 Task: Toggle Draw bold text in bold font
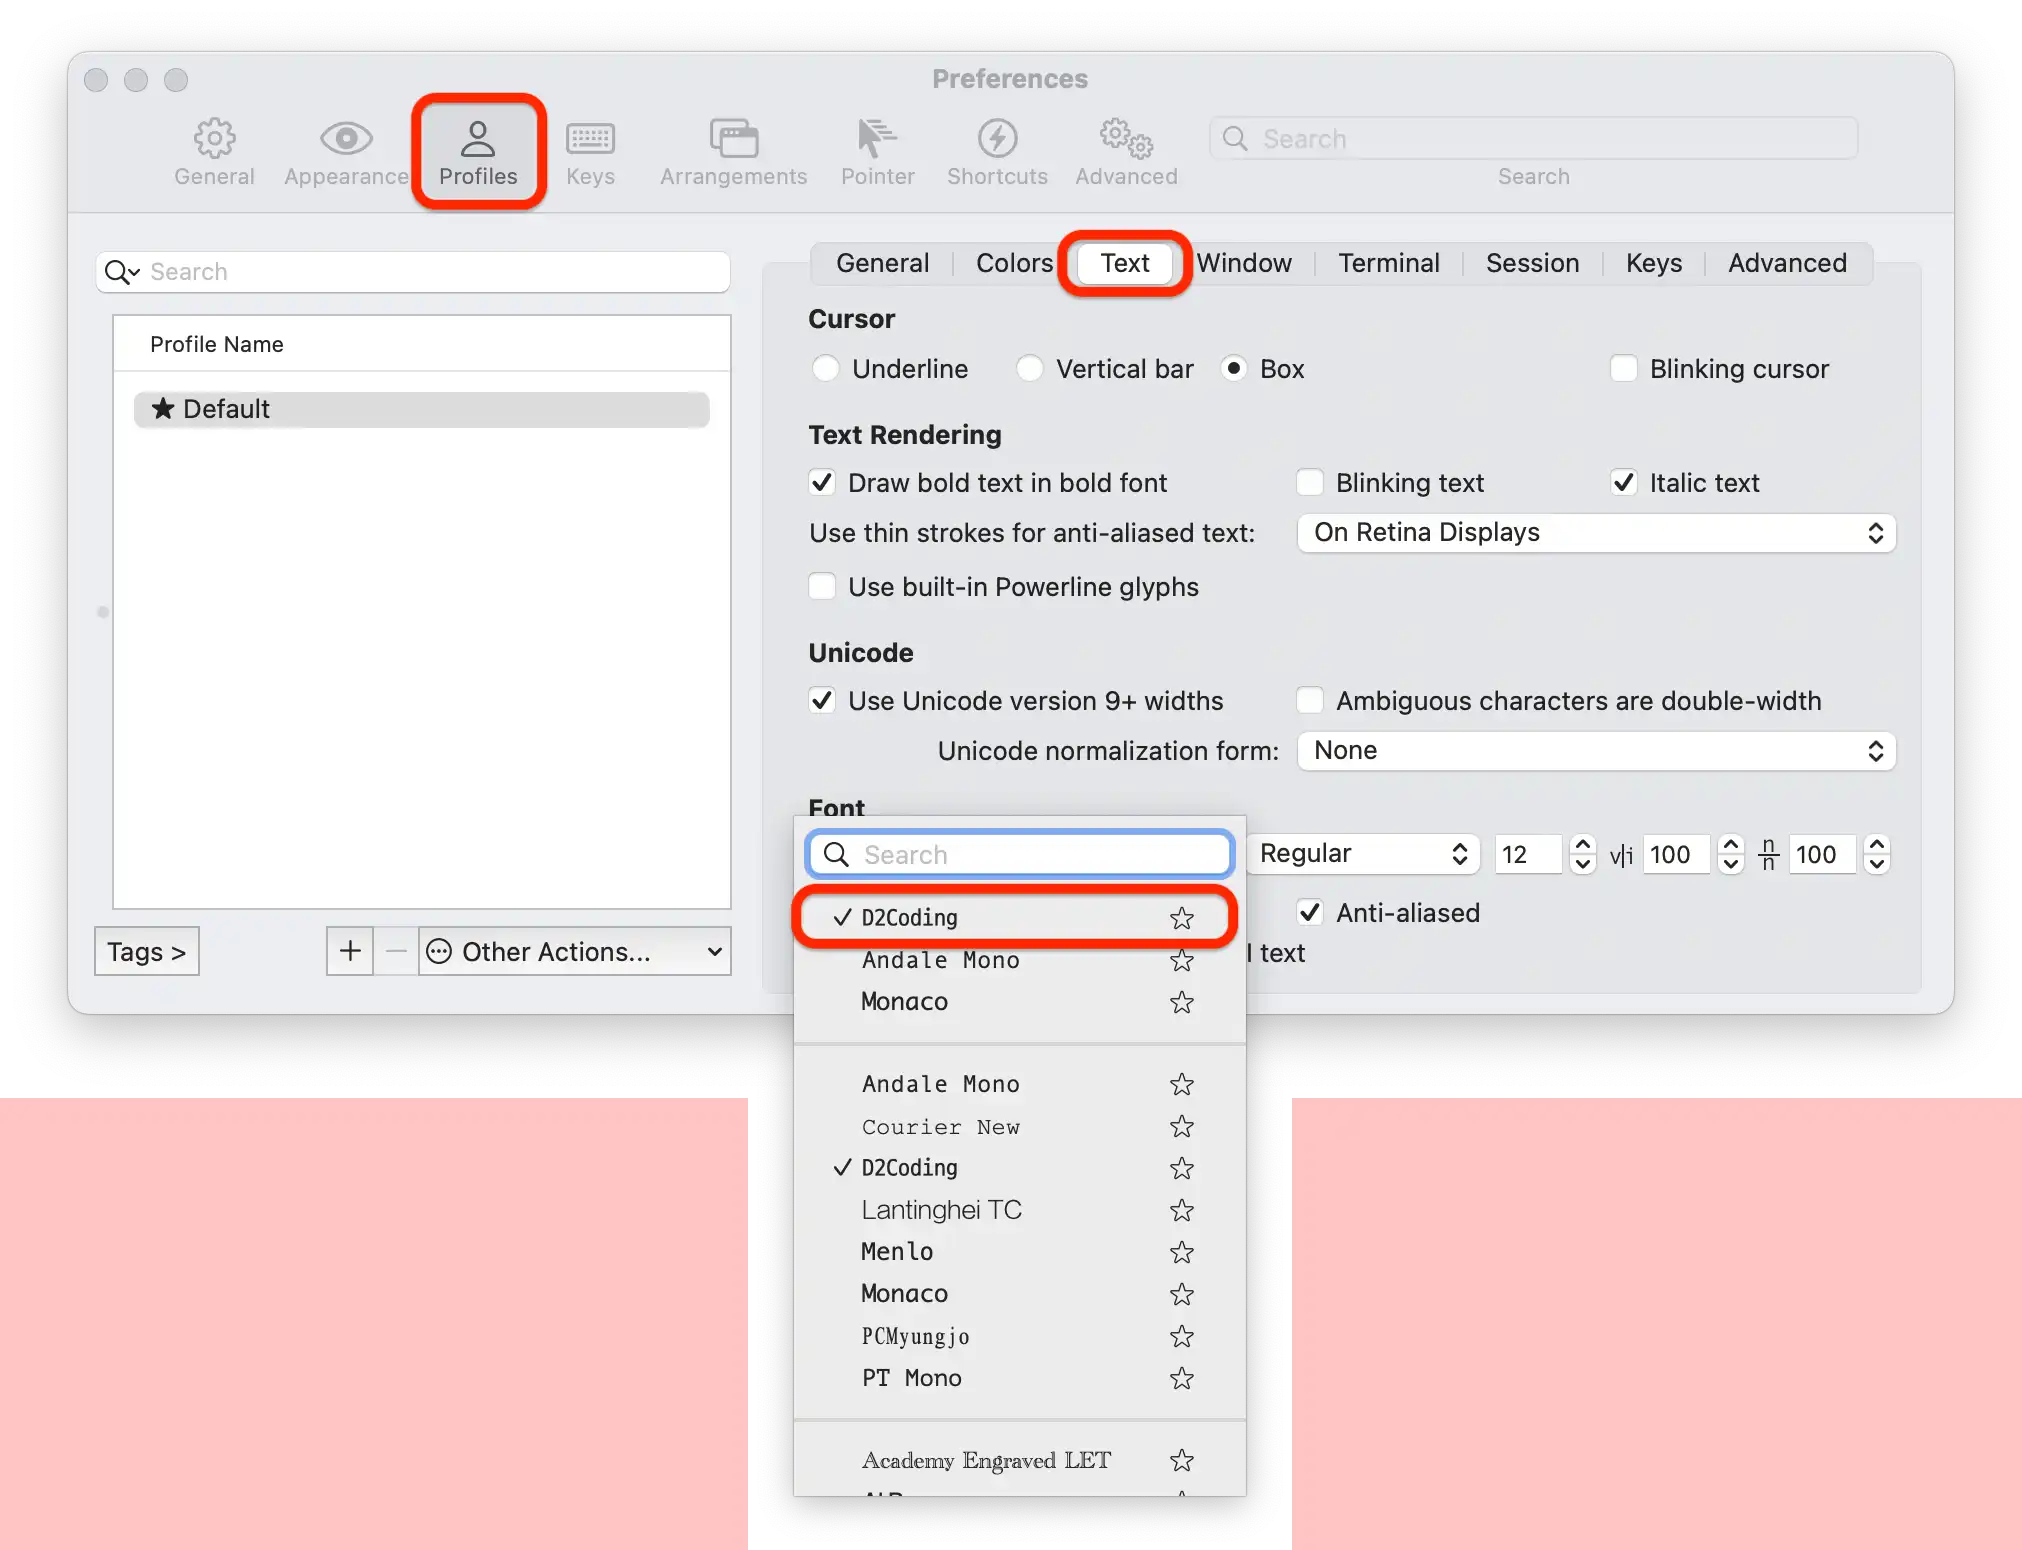tap(822, 483)
